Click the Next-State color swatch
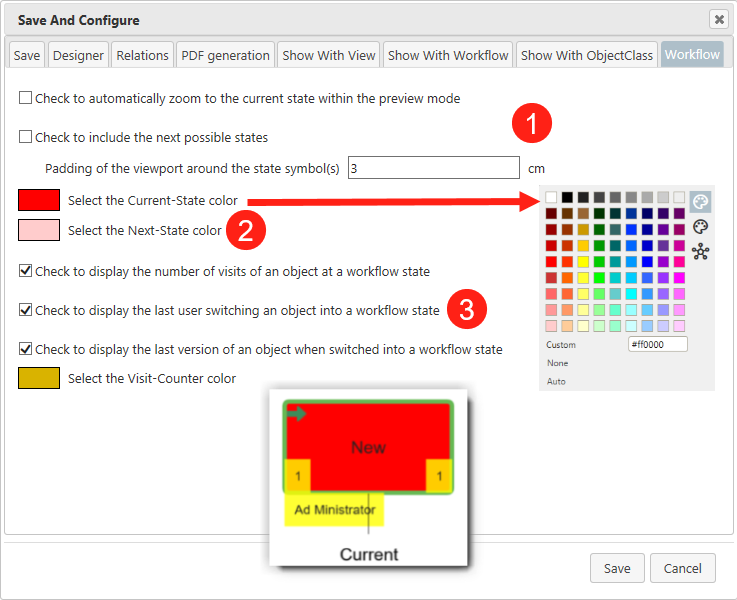 pyautogui.click(x=39, y=230)
